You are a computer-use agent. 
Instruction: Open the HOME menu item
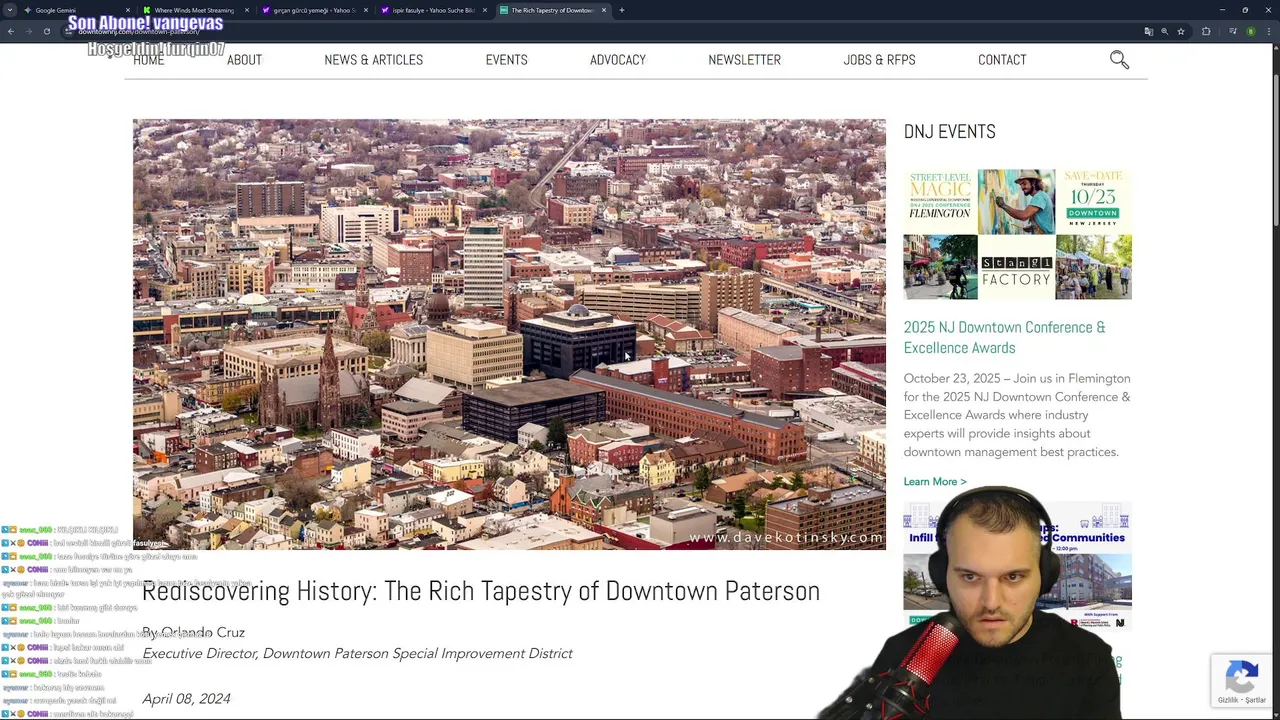click(x=148, y=60)
